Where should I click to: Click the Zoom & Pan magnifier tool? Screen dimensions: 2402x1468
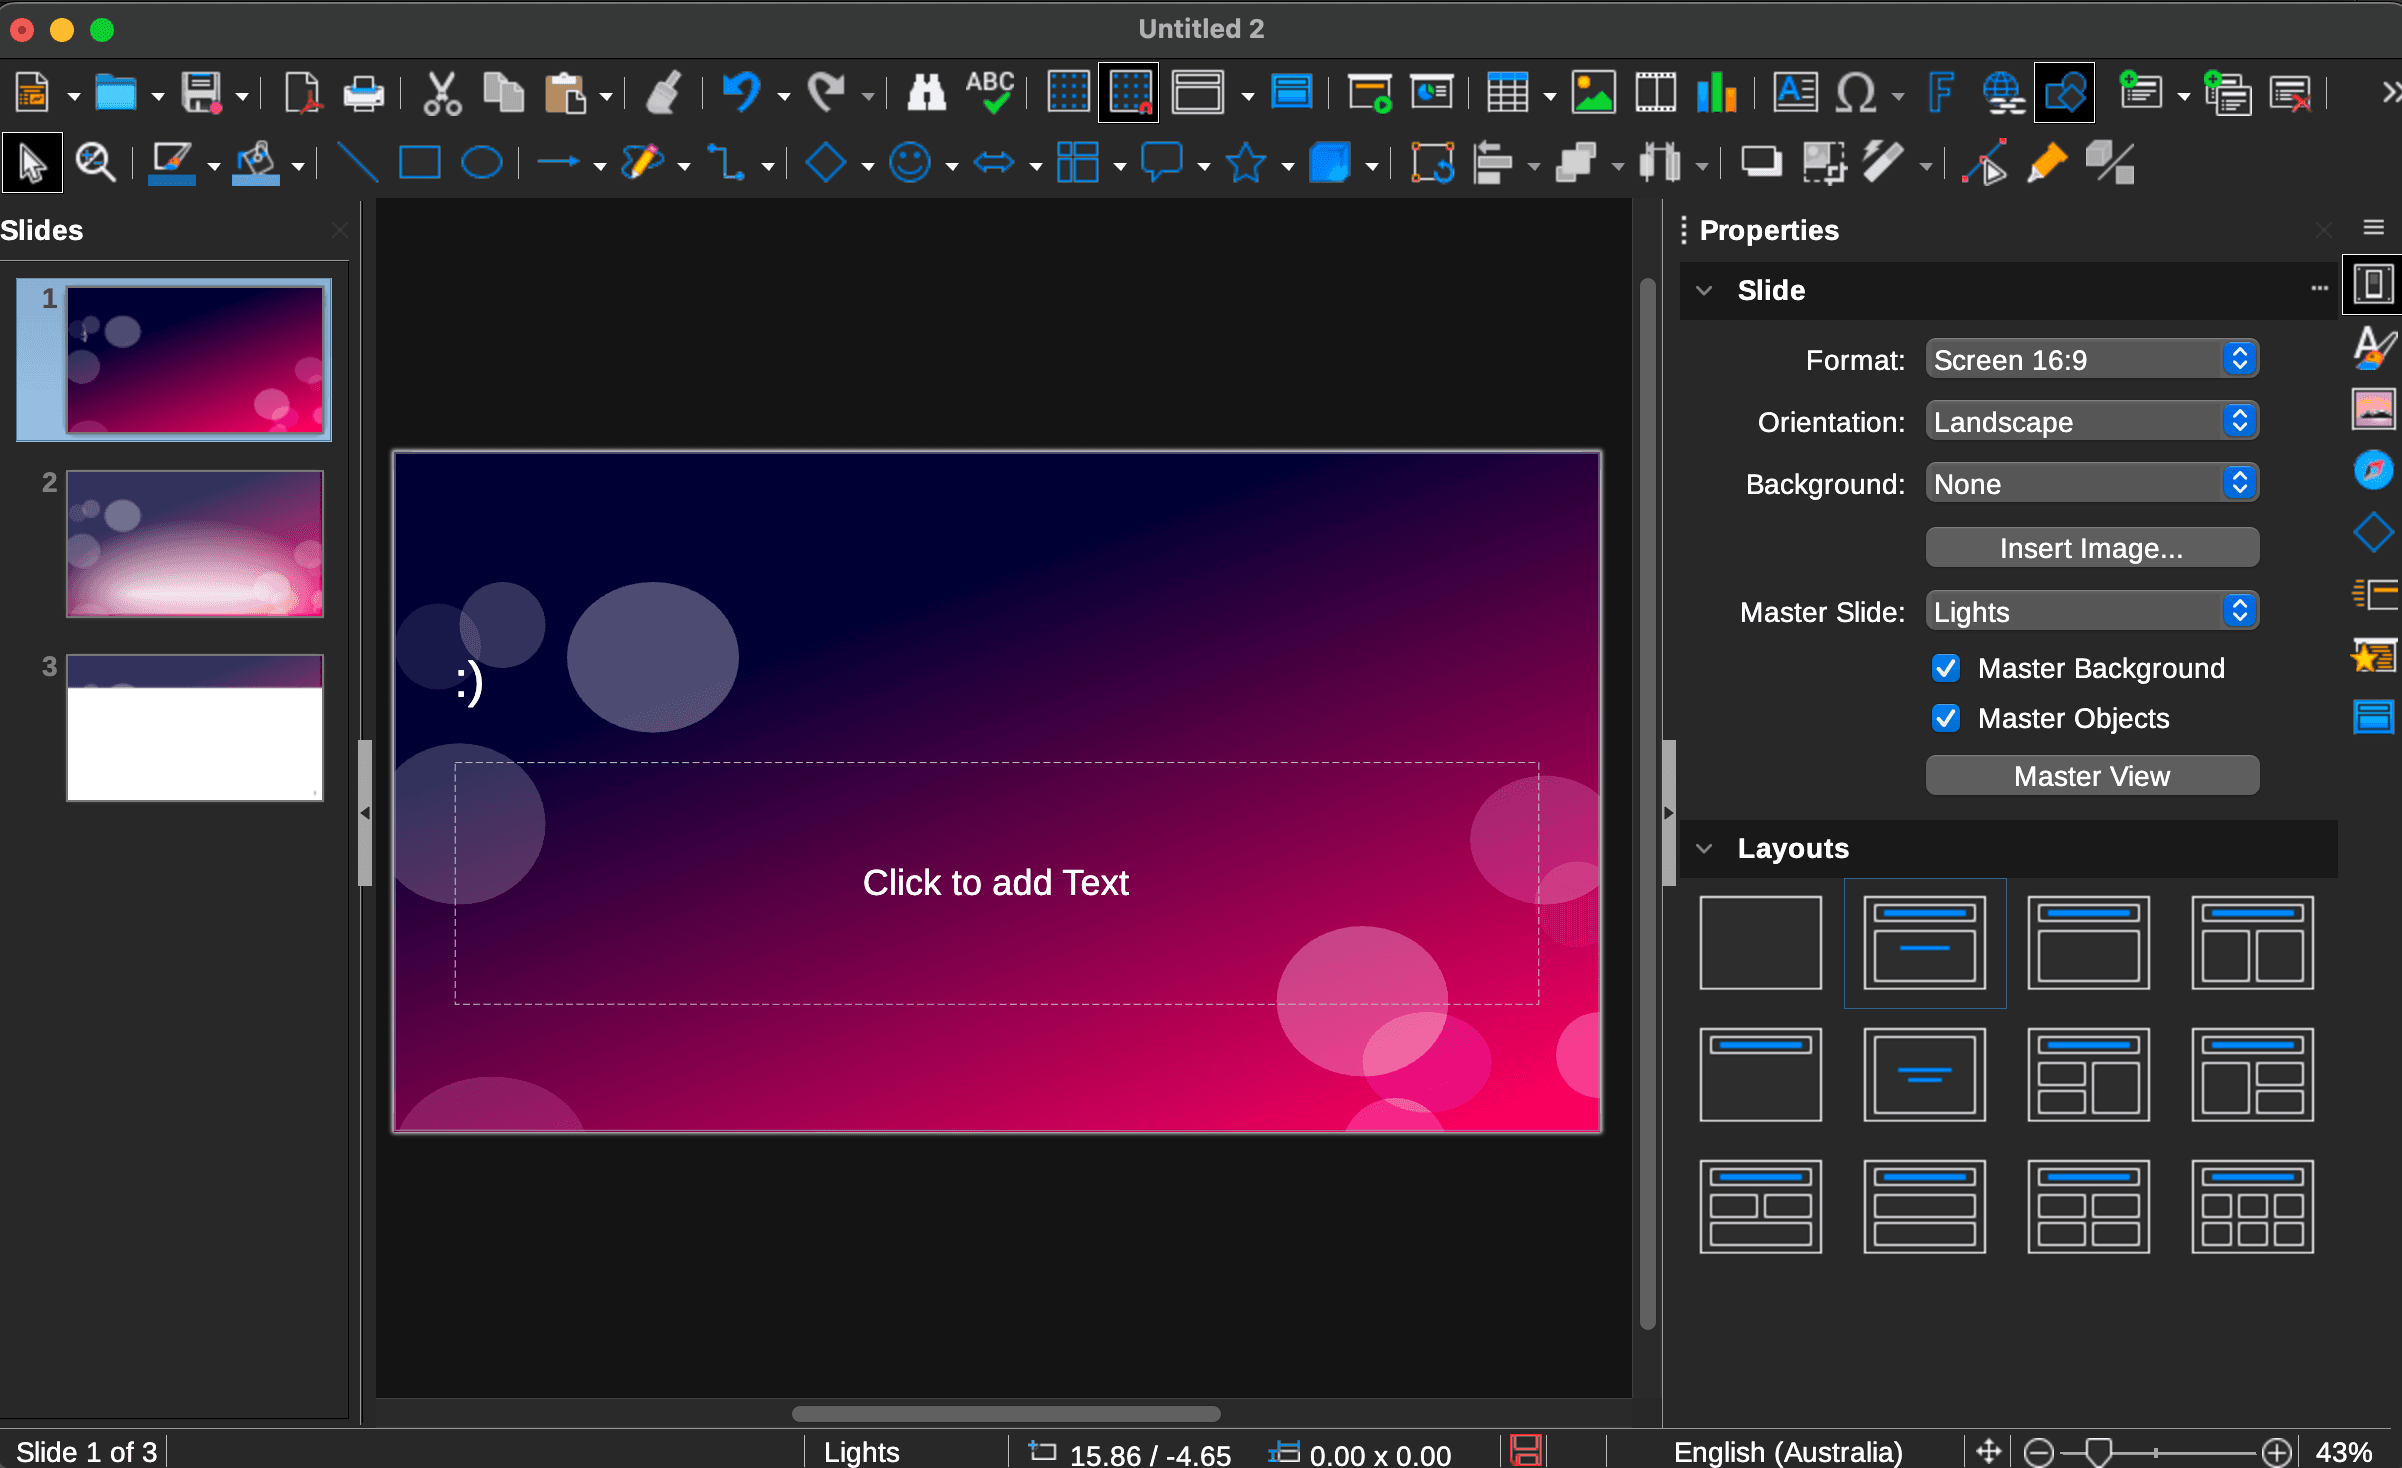pyautogui.click(x=96, y=163)
